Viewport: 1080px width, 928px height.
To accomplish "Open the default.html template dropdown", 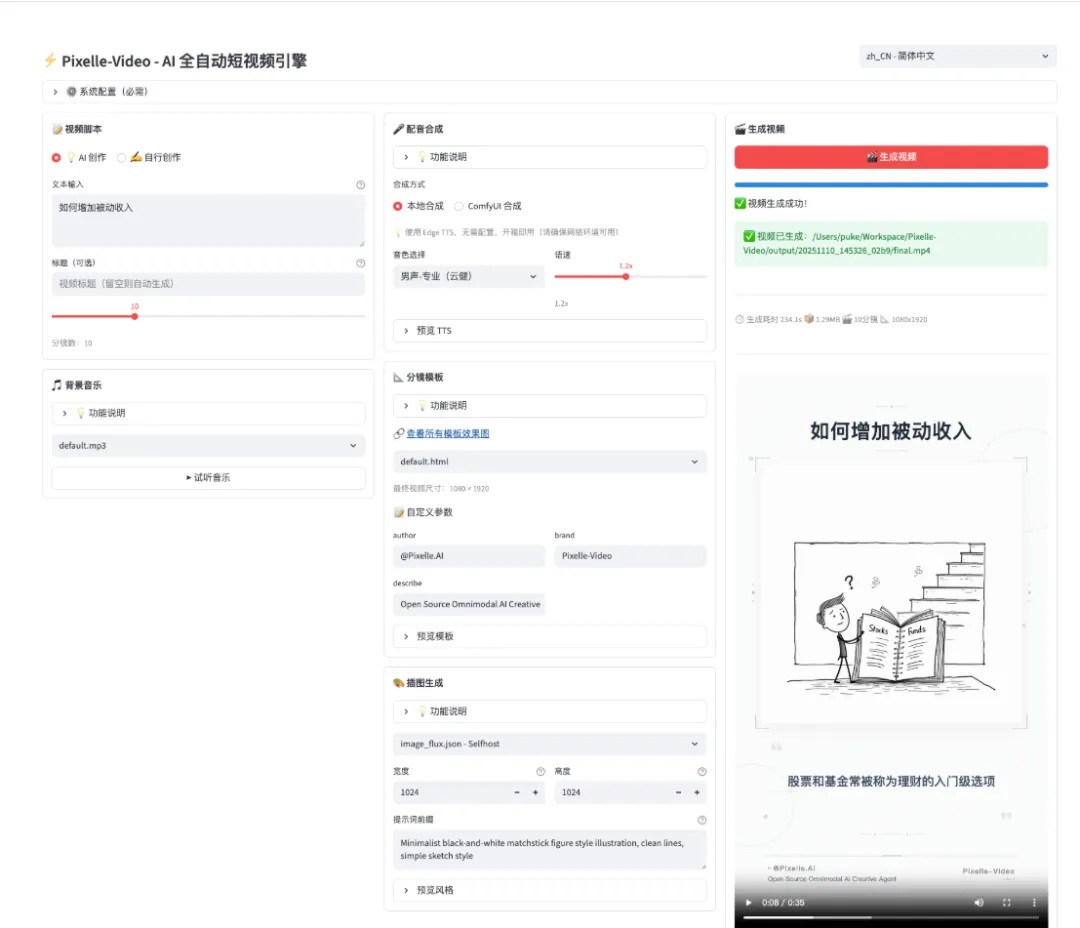I will pyautogui.click(x=550, y=462).
